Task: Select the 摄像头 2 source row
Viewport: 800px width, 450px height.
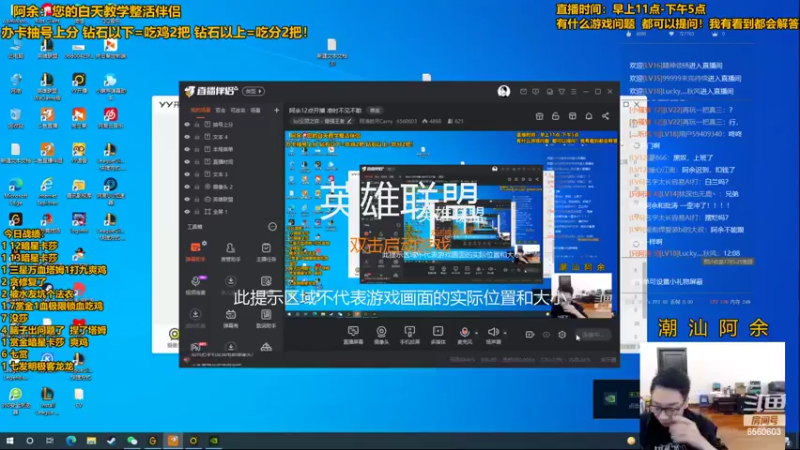Action: [233, 187]
